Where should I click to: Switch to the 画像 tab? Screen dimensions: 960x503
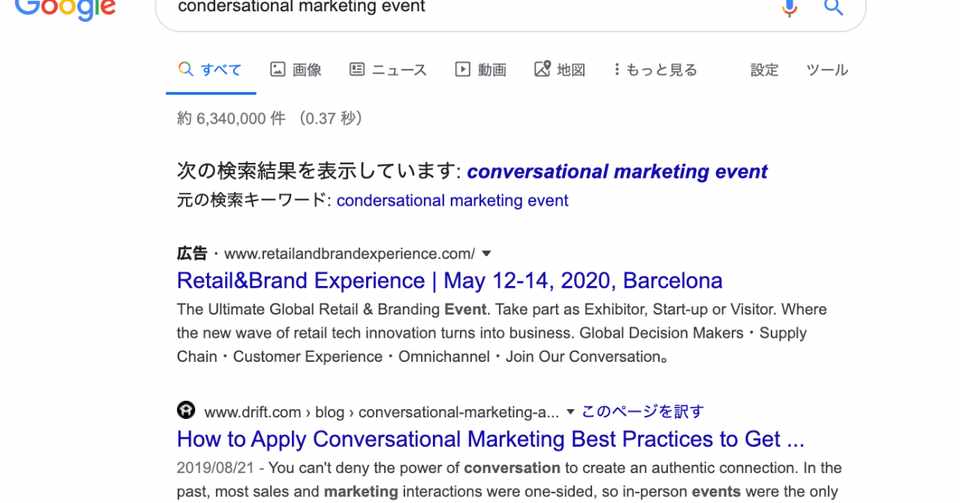(x=296, y=70)
